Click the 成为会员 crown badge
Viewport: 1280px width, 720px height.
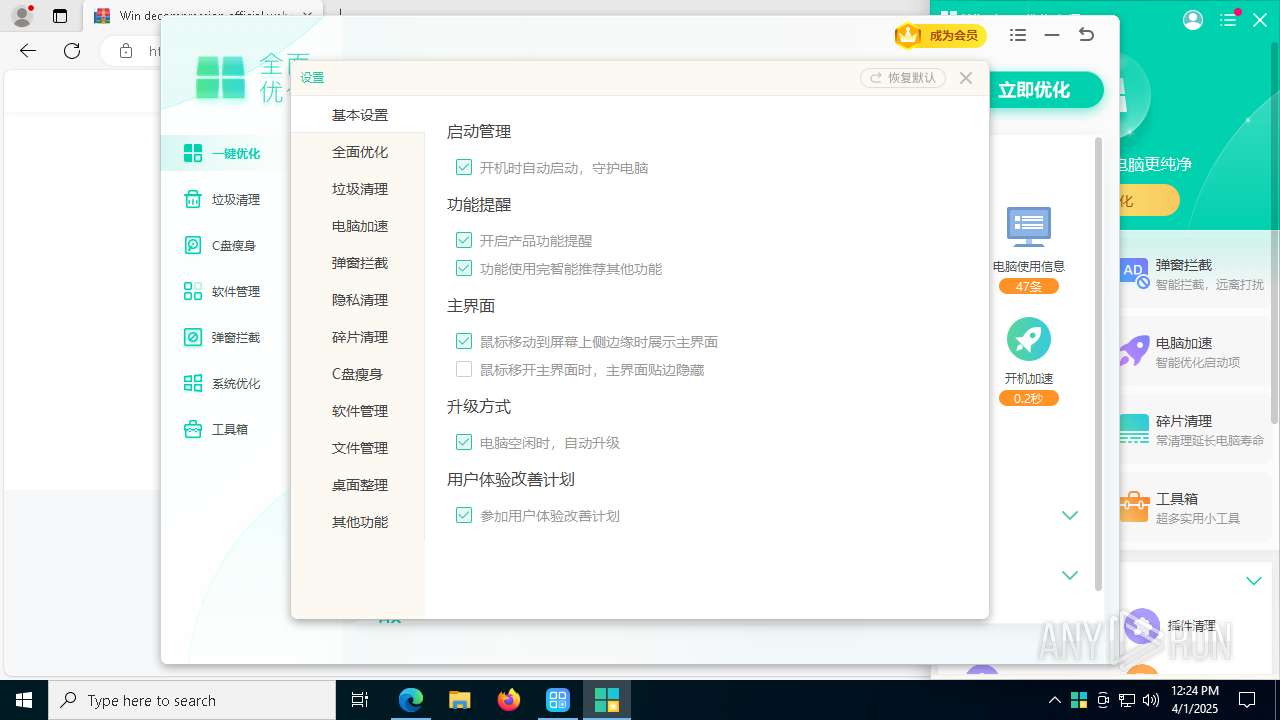(940, 35)
